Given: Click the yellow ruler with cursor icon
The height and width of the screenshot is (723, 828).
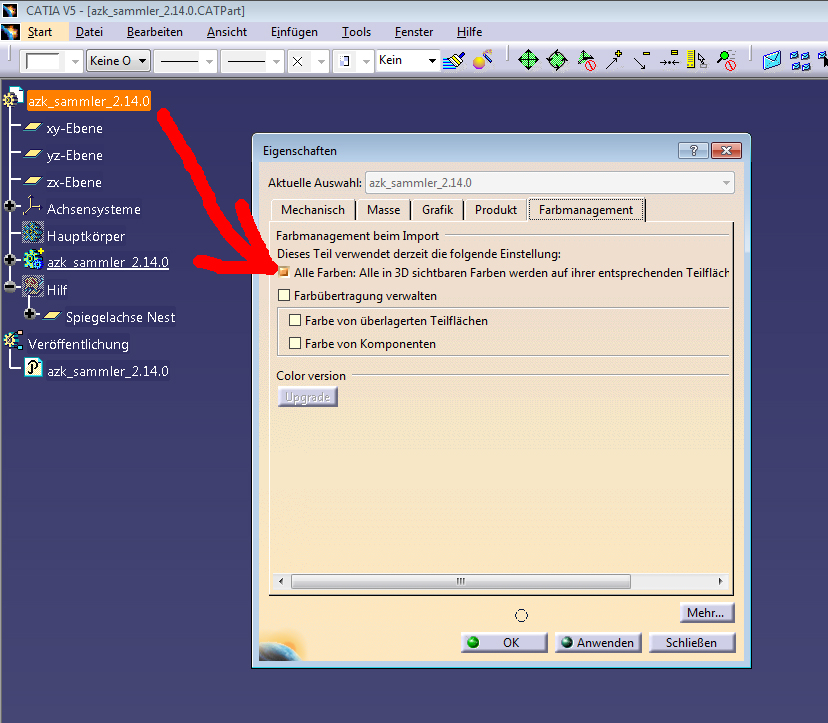Looking at the screenshot, I should [697, 60].
